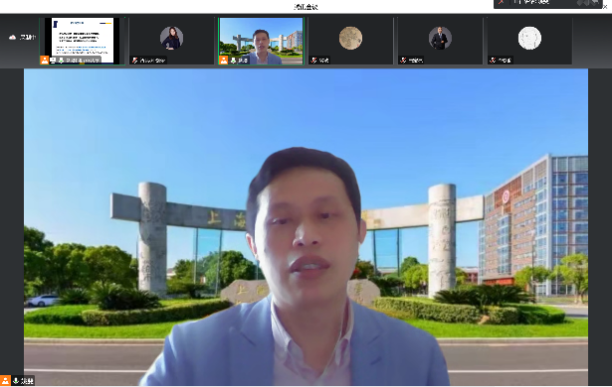Close the floating bar with the X
This screenshot has width=612, height=387.
605,6
